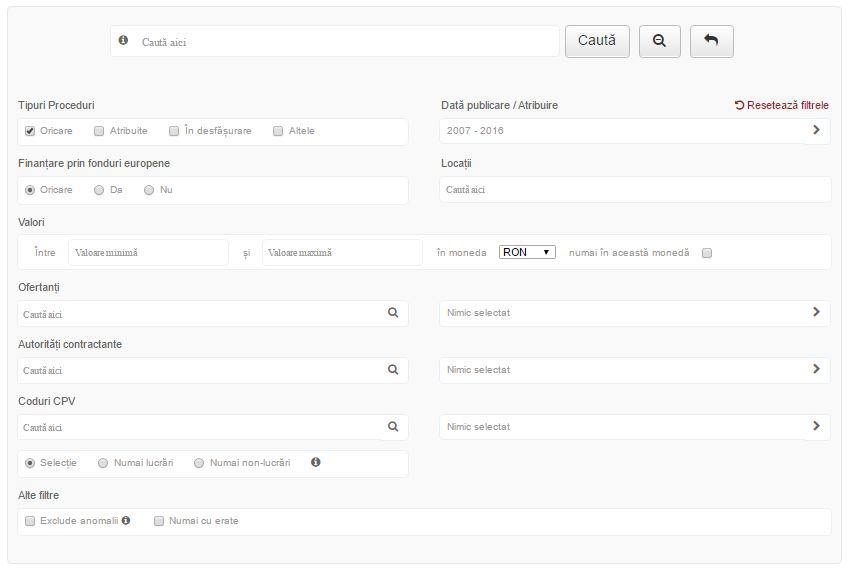
Task: Click the magnifier icon in Ofertanți search
Action: (x=393, y=313)
